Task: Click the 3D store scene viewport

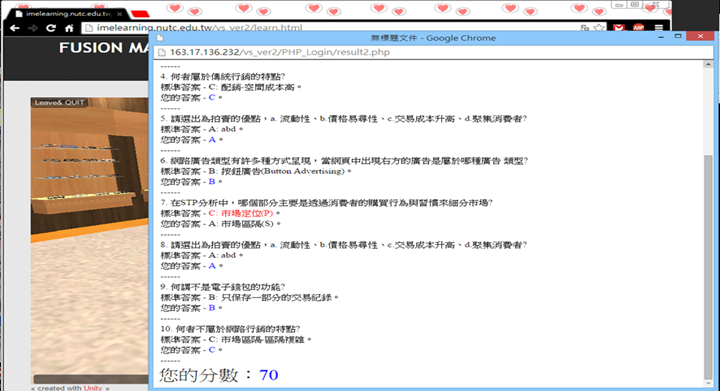Action: (90, 241)
